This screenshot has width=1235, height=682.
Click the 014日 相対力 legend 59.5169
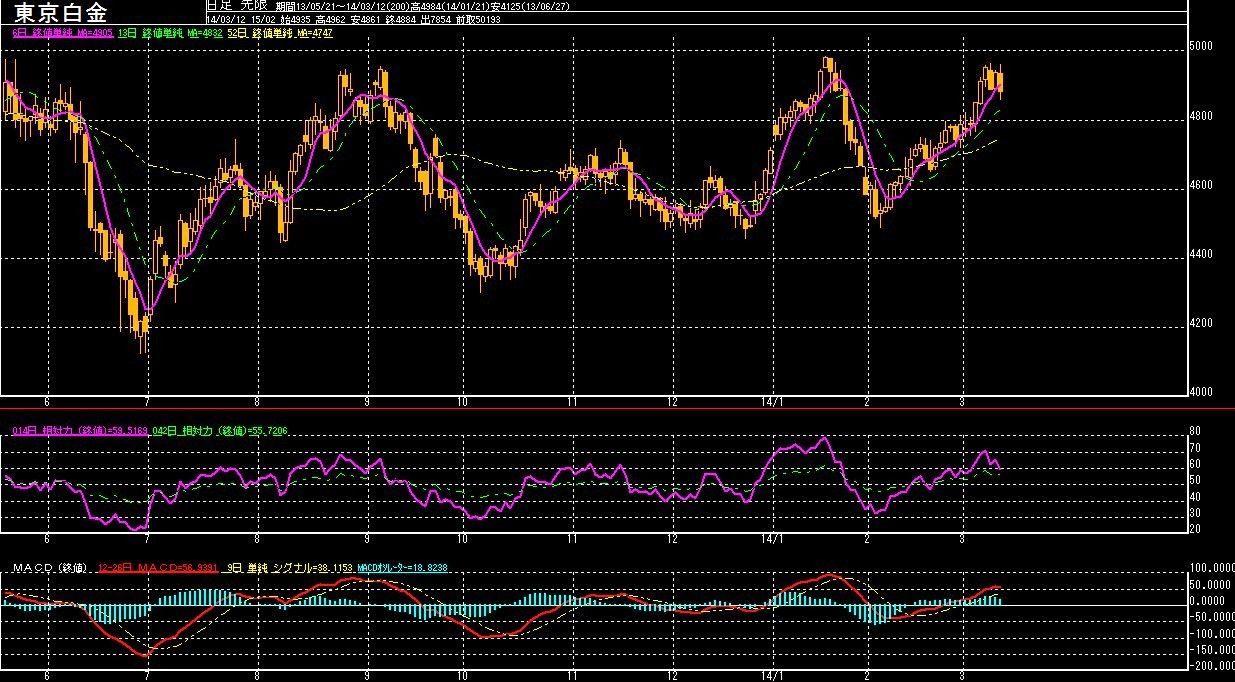pos(80,430)
